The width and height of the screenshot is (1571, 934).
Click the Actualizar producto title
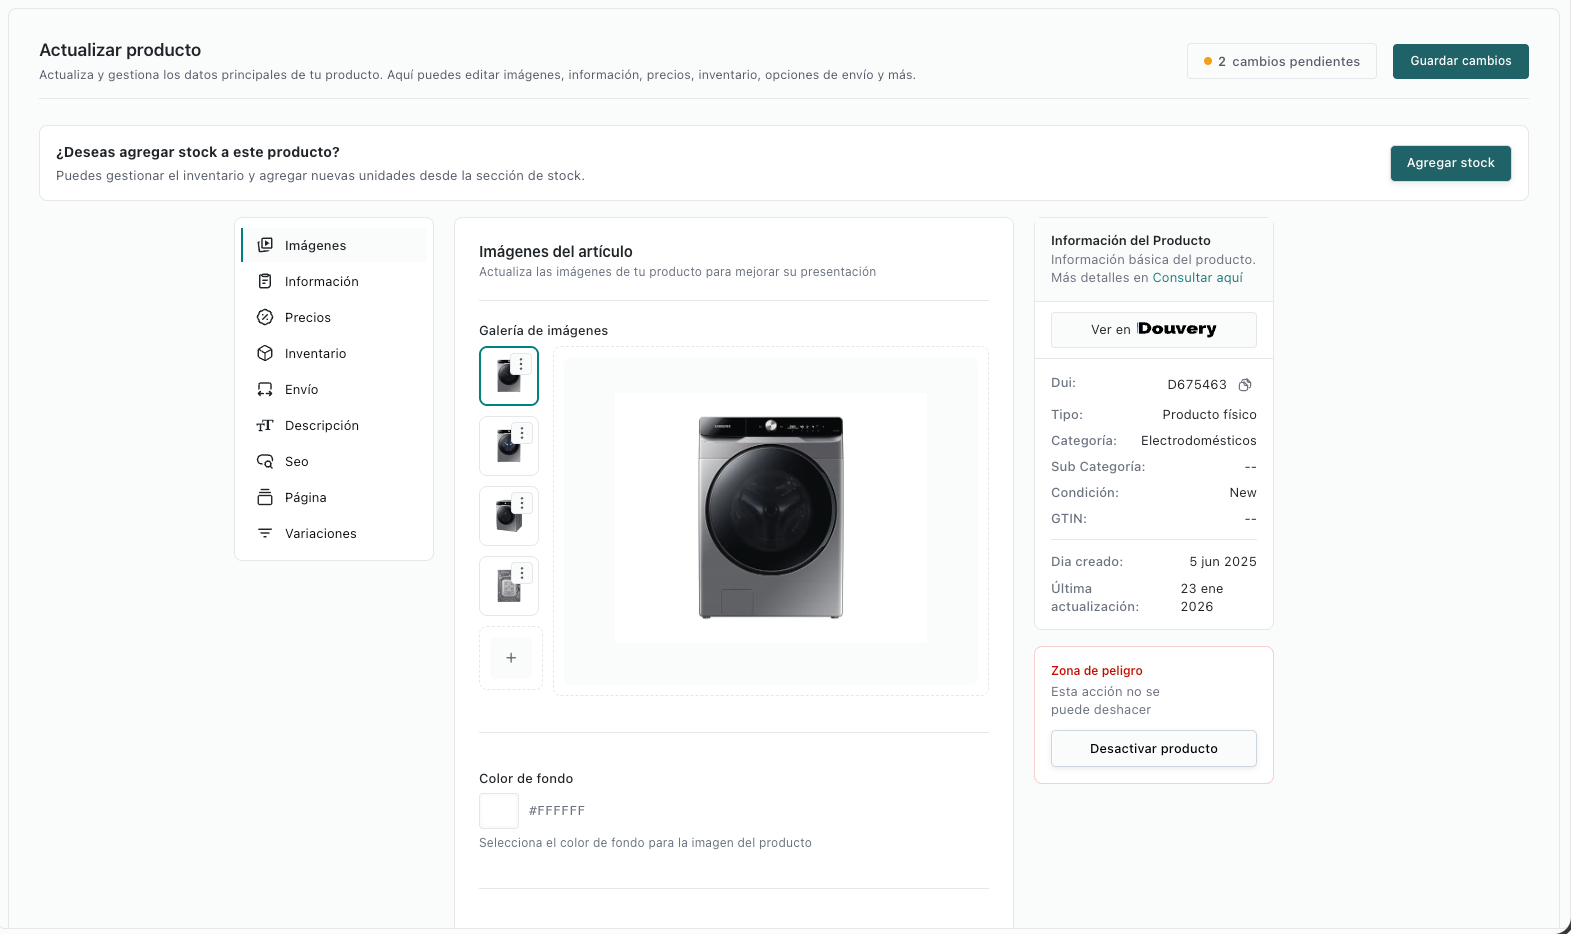pyautogui.click(x=120, y=50)
